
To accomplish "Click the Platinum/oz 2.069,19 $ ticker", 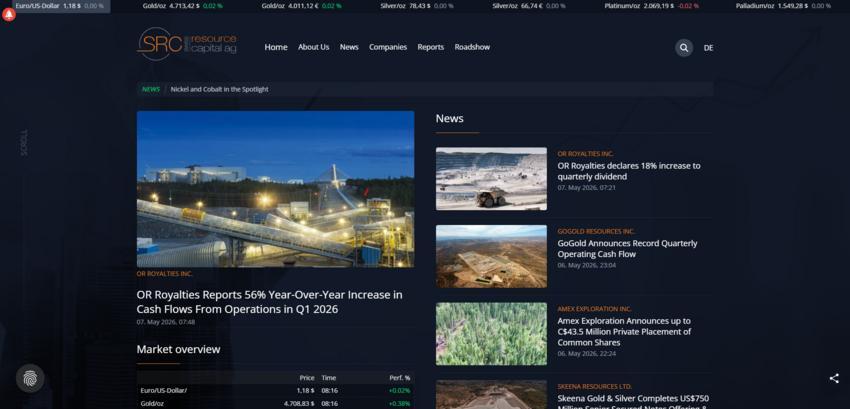I will pos(651,6).
